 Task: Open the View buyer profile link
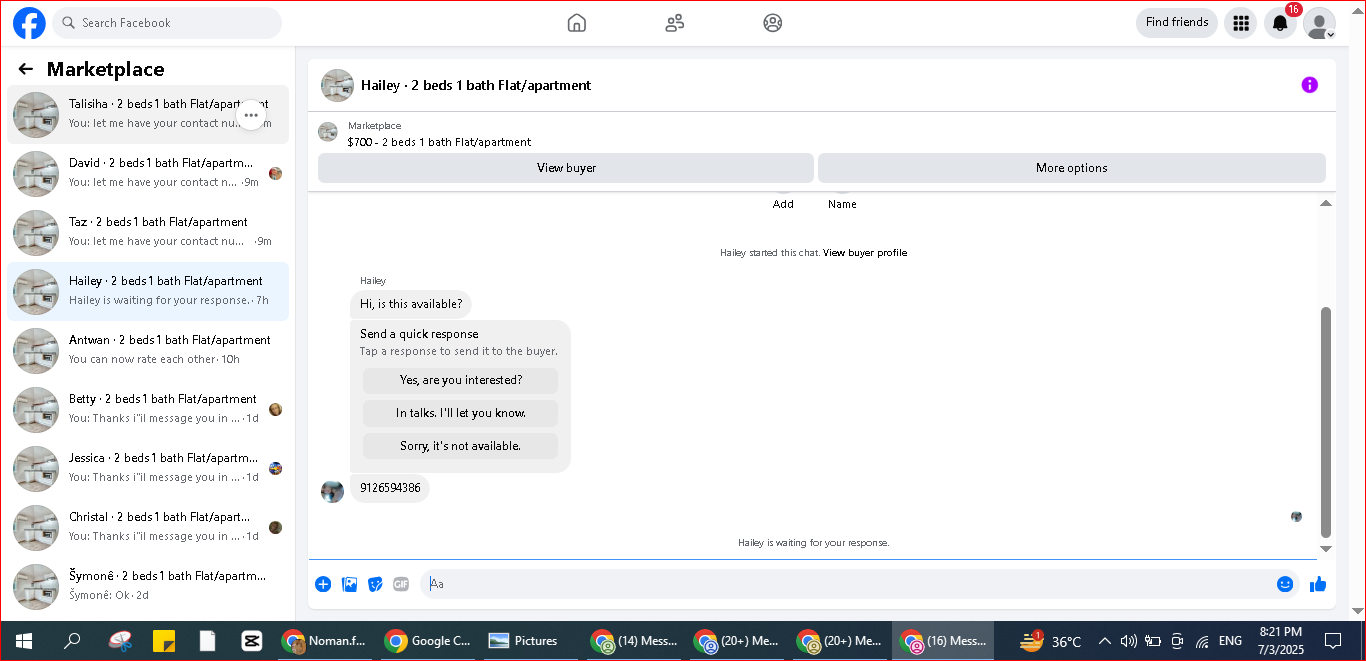tap(865, 253)
